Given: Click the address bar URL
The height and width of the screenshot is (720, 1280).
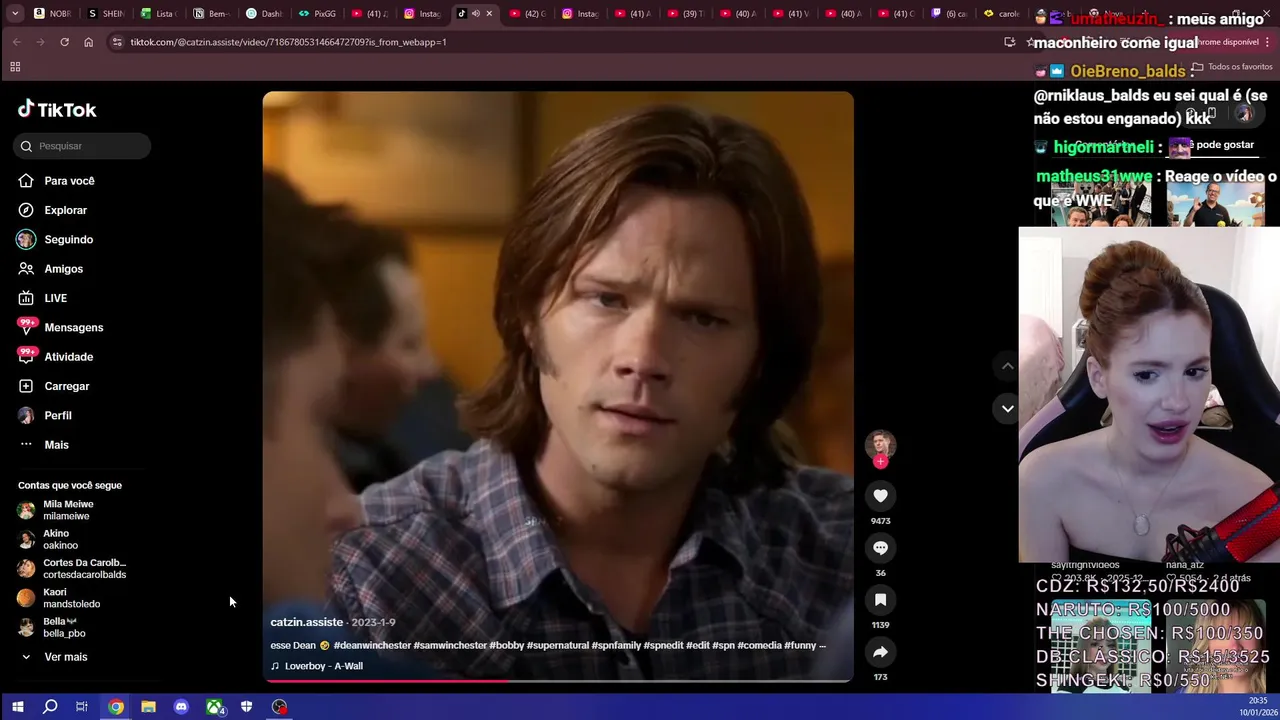Looking at the screenshot, I should tap(288, 42).
